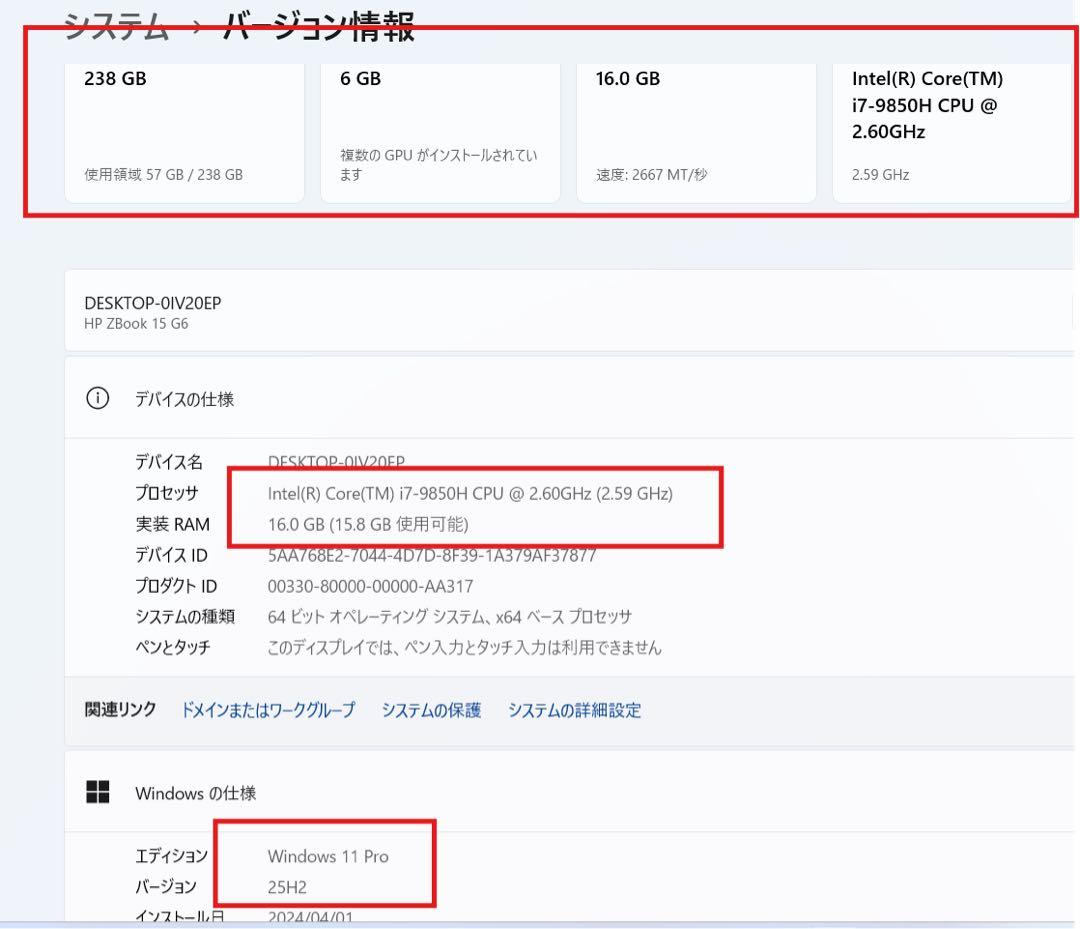Open the 6 GB GPU card
This screenshot has width=1080, height=929.
pos(440,133)
